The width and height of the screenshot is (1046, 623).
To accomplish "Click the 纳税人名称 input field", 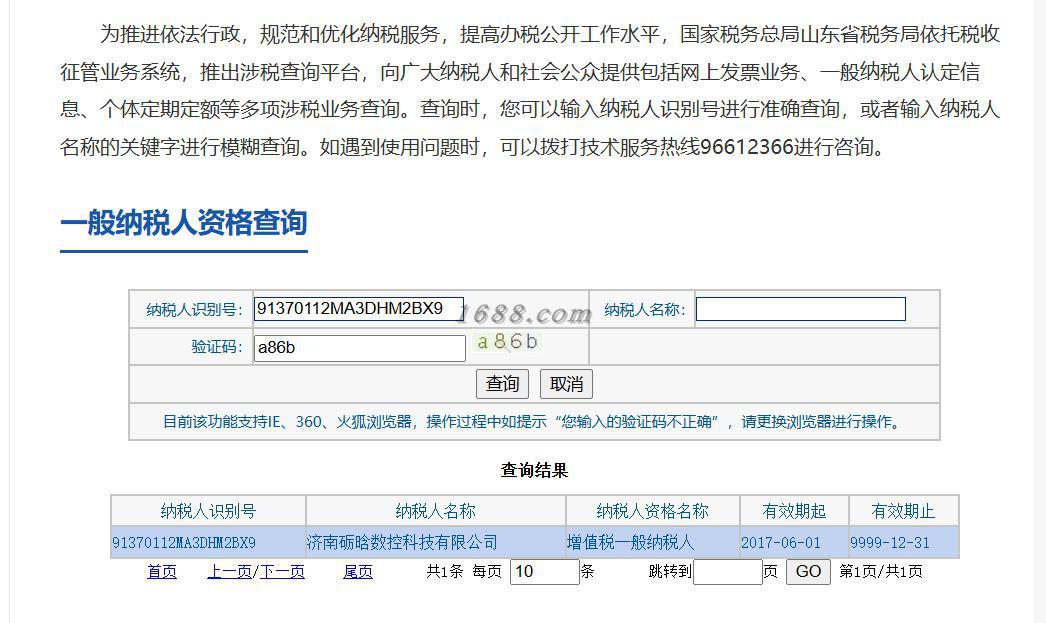I will [x=801, y=309].
